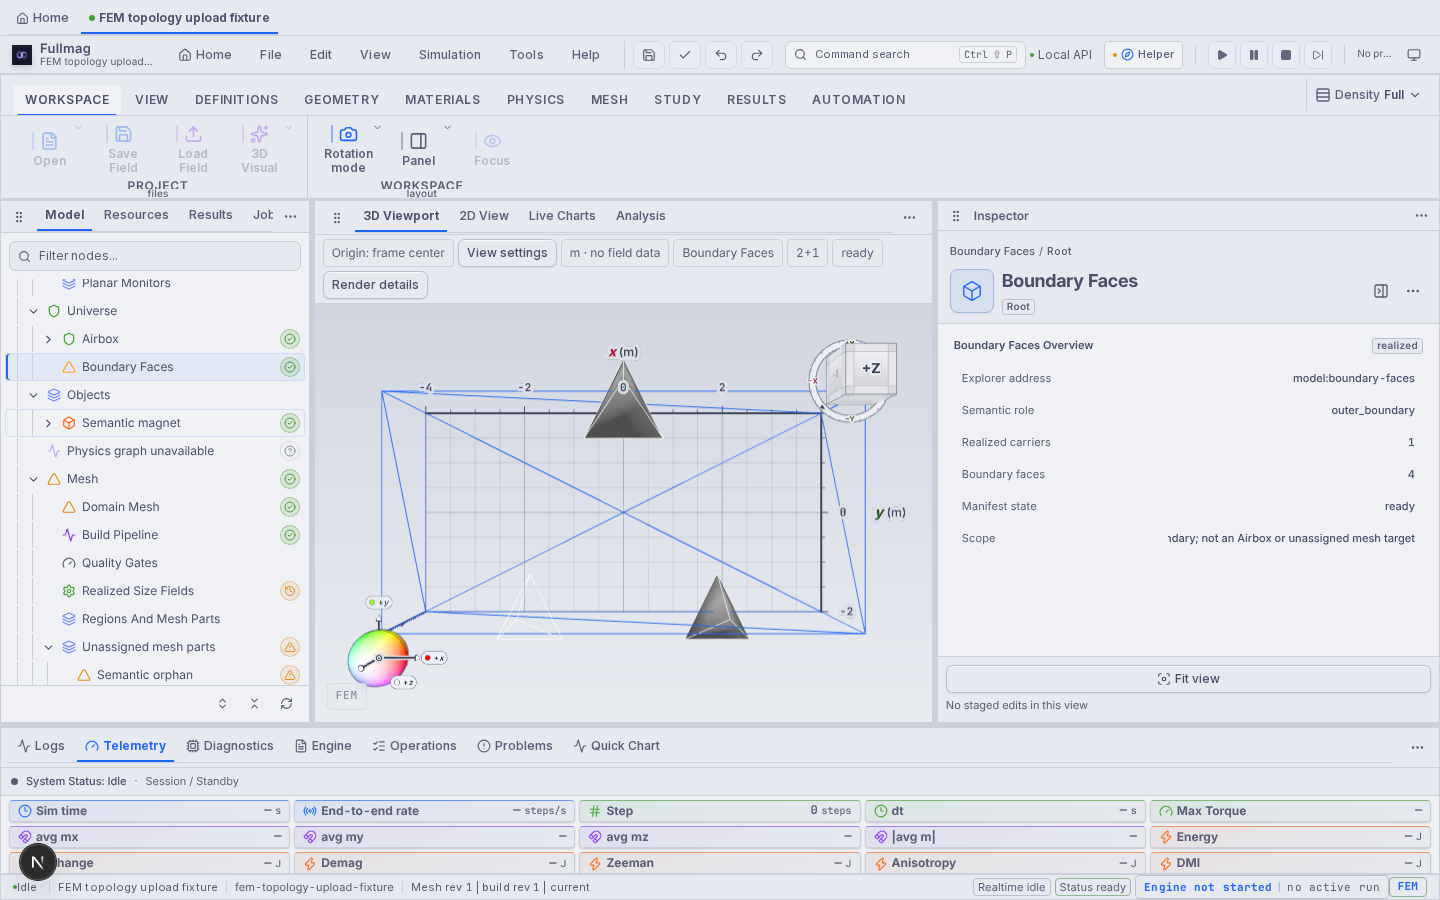Screen dimensions: 1440x900
Task: Click the monitor icon at top right
Action: [x=1414, y=55]
